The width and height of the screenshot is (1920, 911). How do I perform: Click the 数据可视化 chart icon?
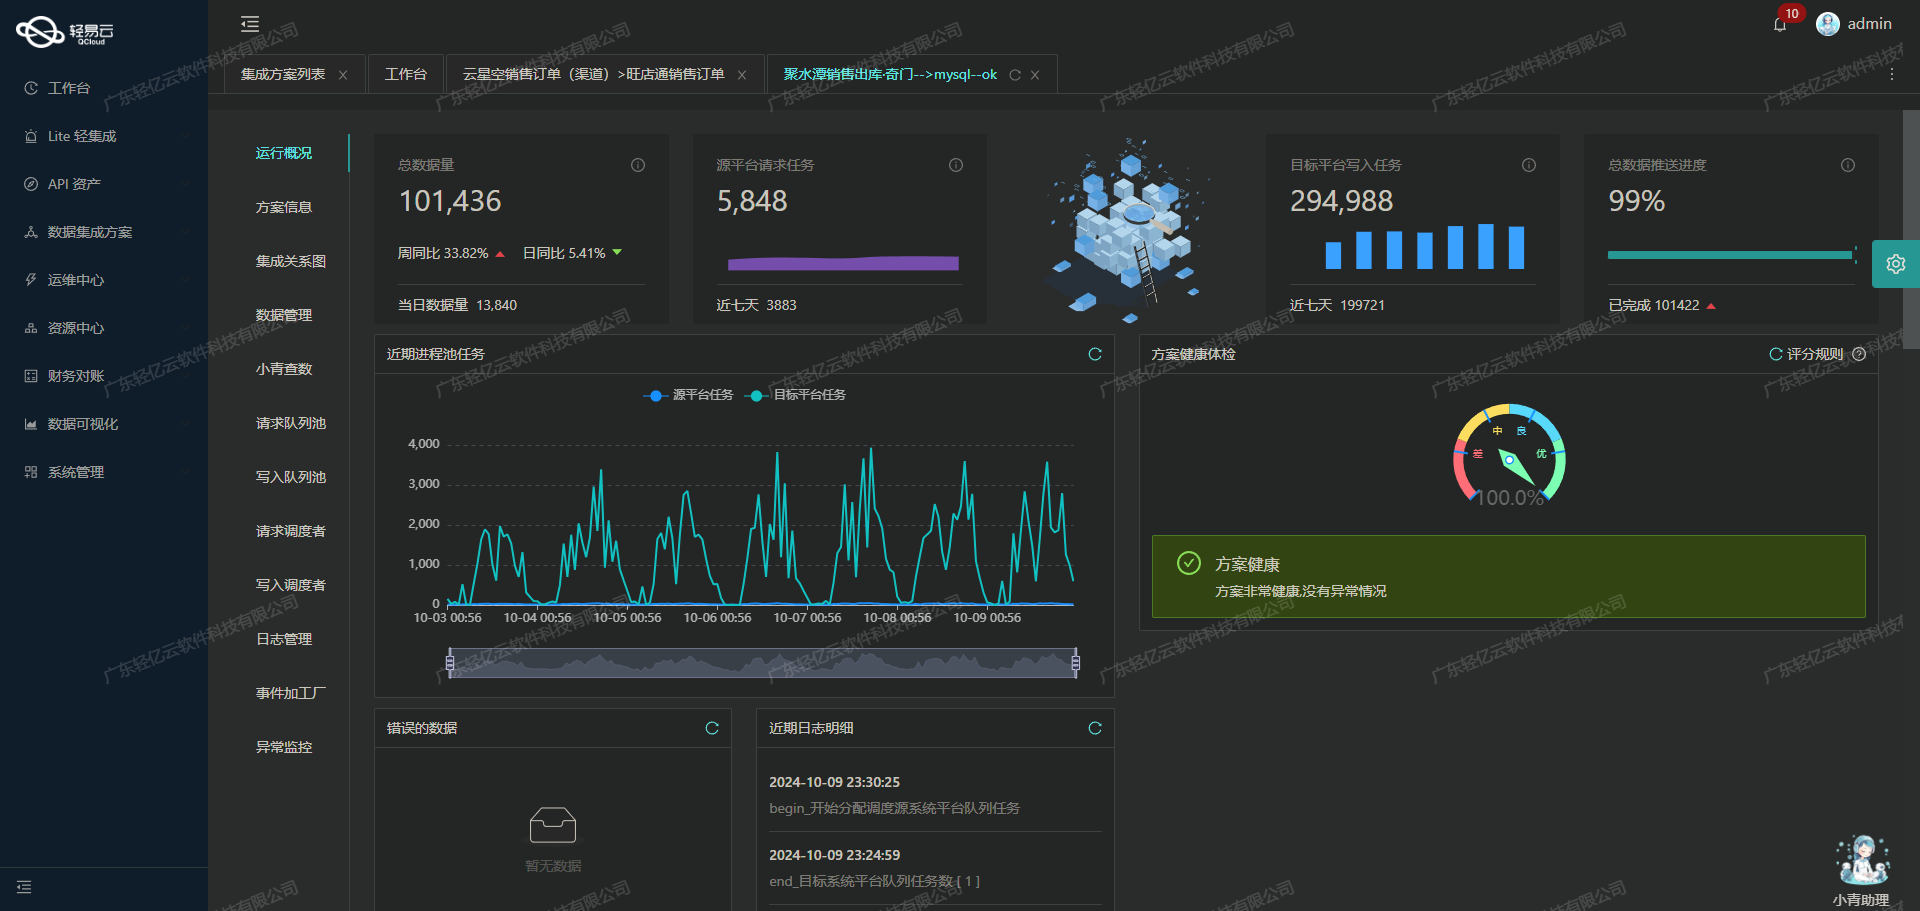(x=31, y=424)
